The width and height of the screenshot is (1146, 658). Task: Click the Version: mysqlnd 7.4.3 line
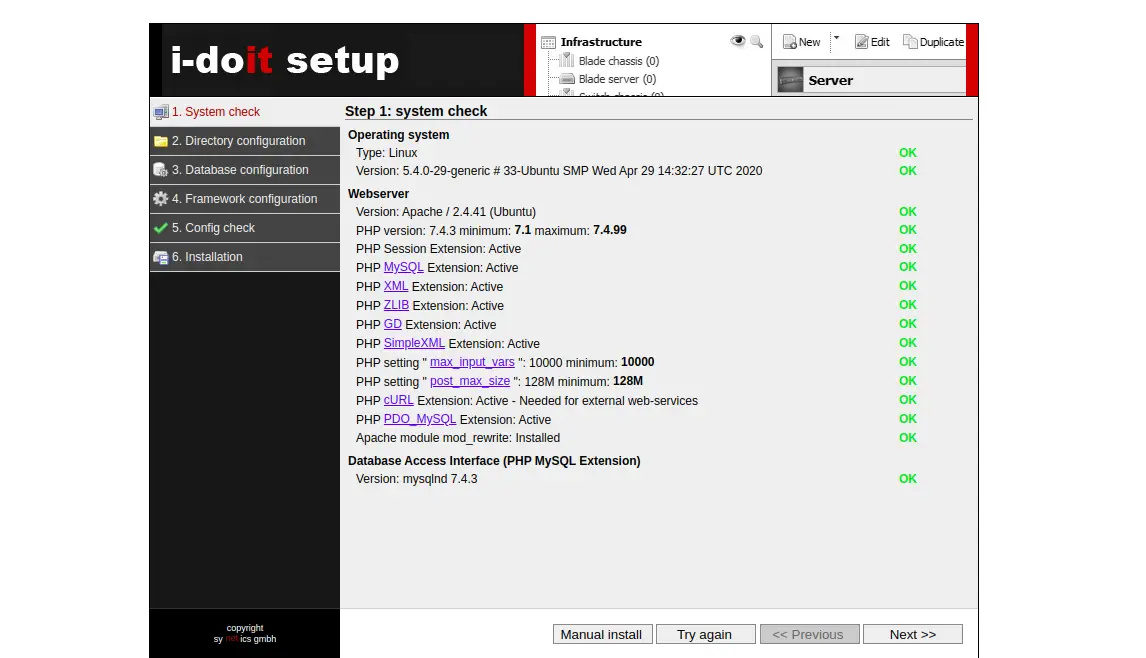[x=417, y=479]
